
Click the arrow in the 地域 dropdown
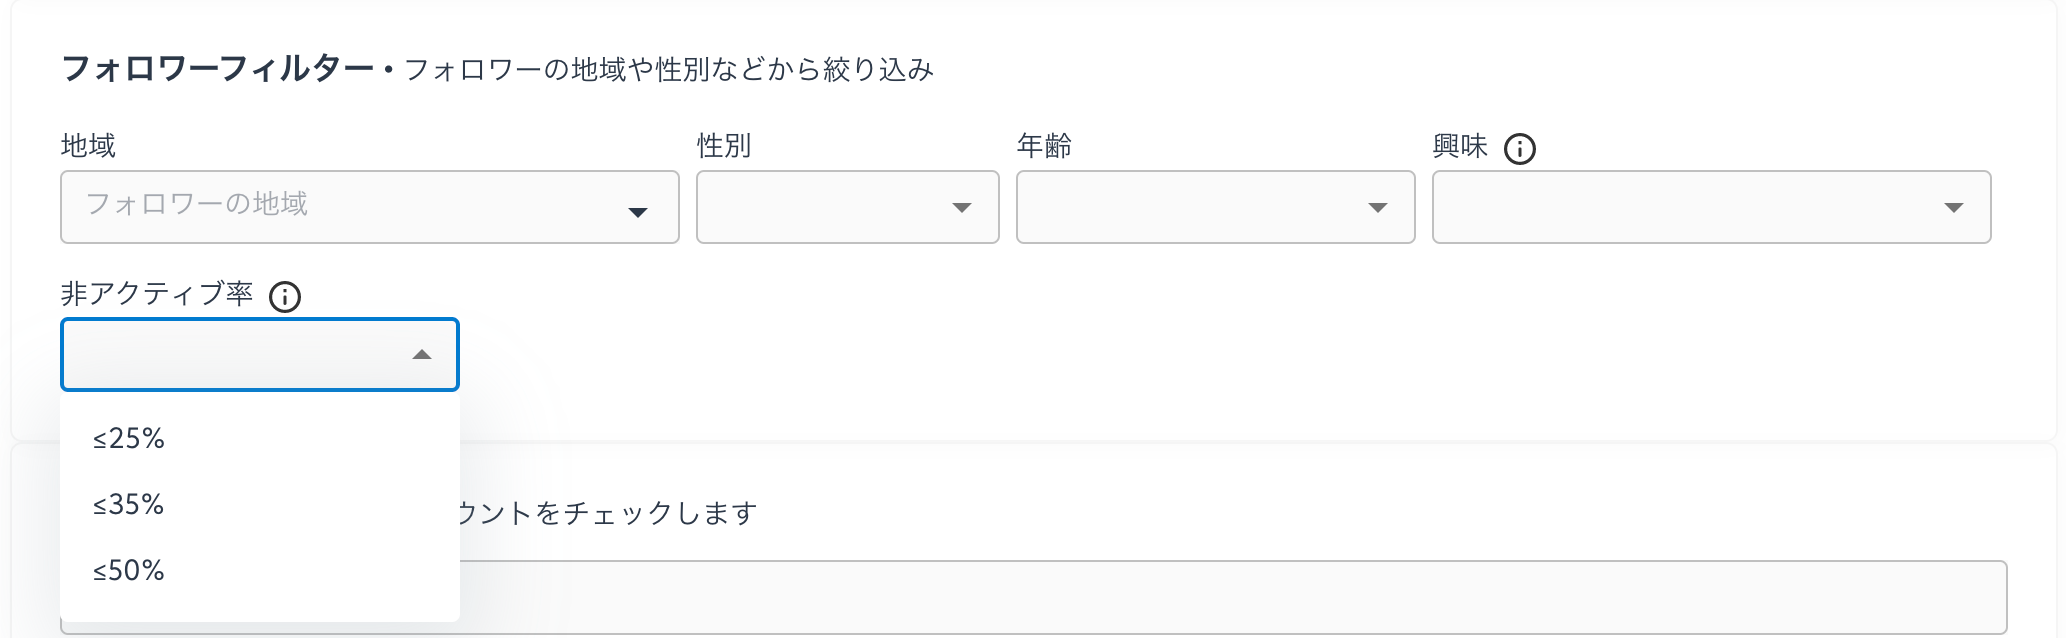click(637, 212)
